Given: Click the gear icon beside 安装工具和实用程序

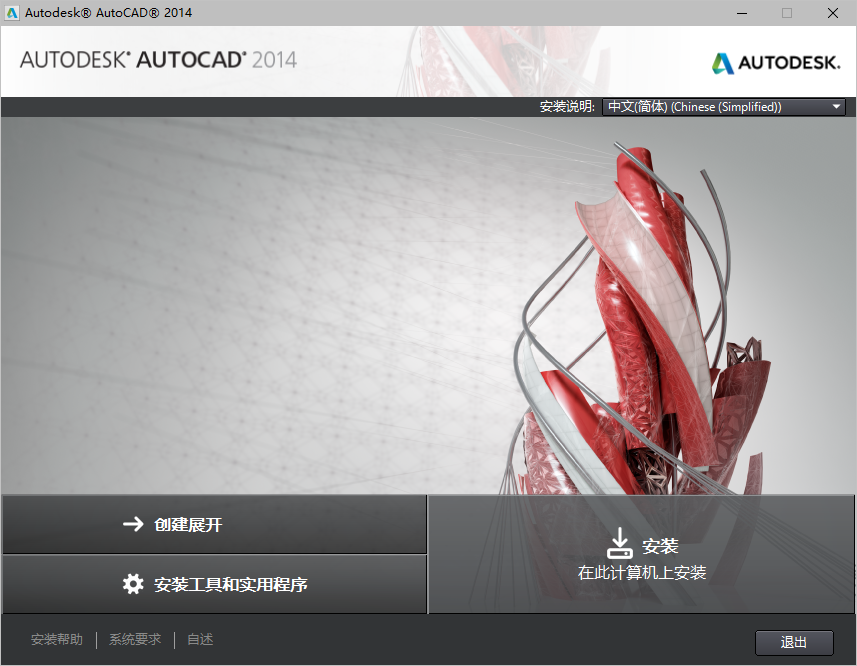Looking at the screenshot, I should (134, 584).
